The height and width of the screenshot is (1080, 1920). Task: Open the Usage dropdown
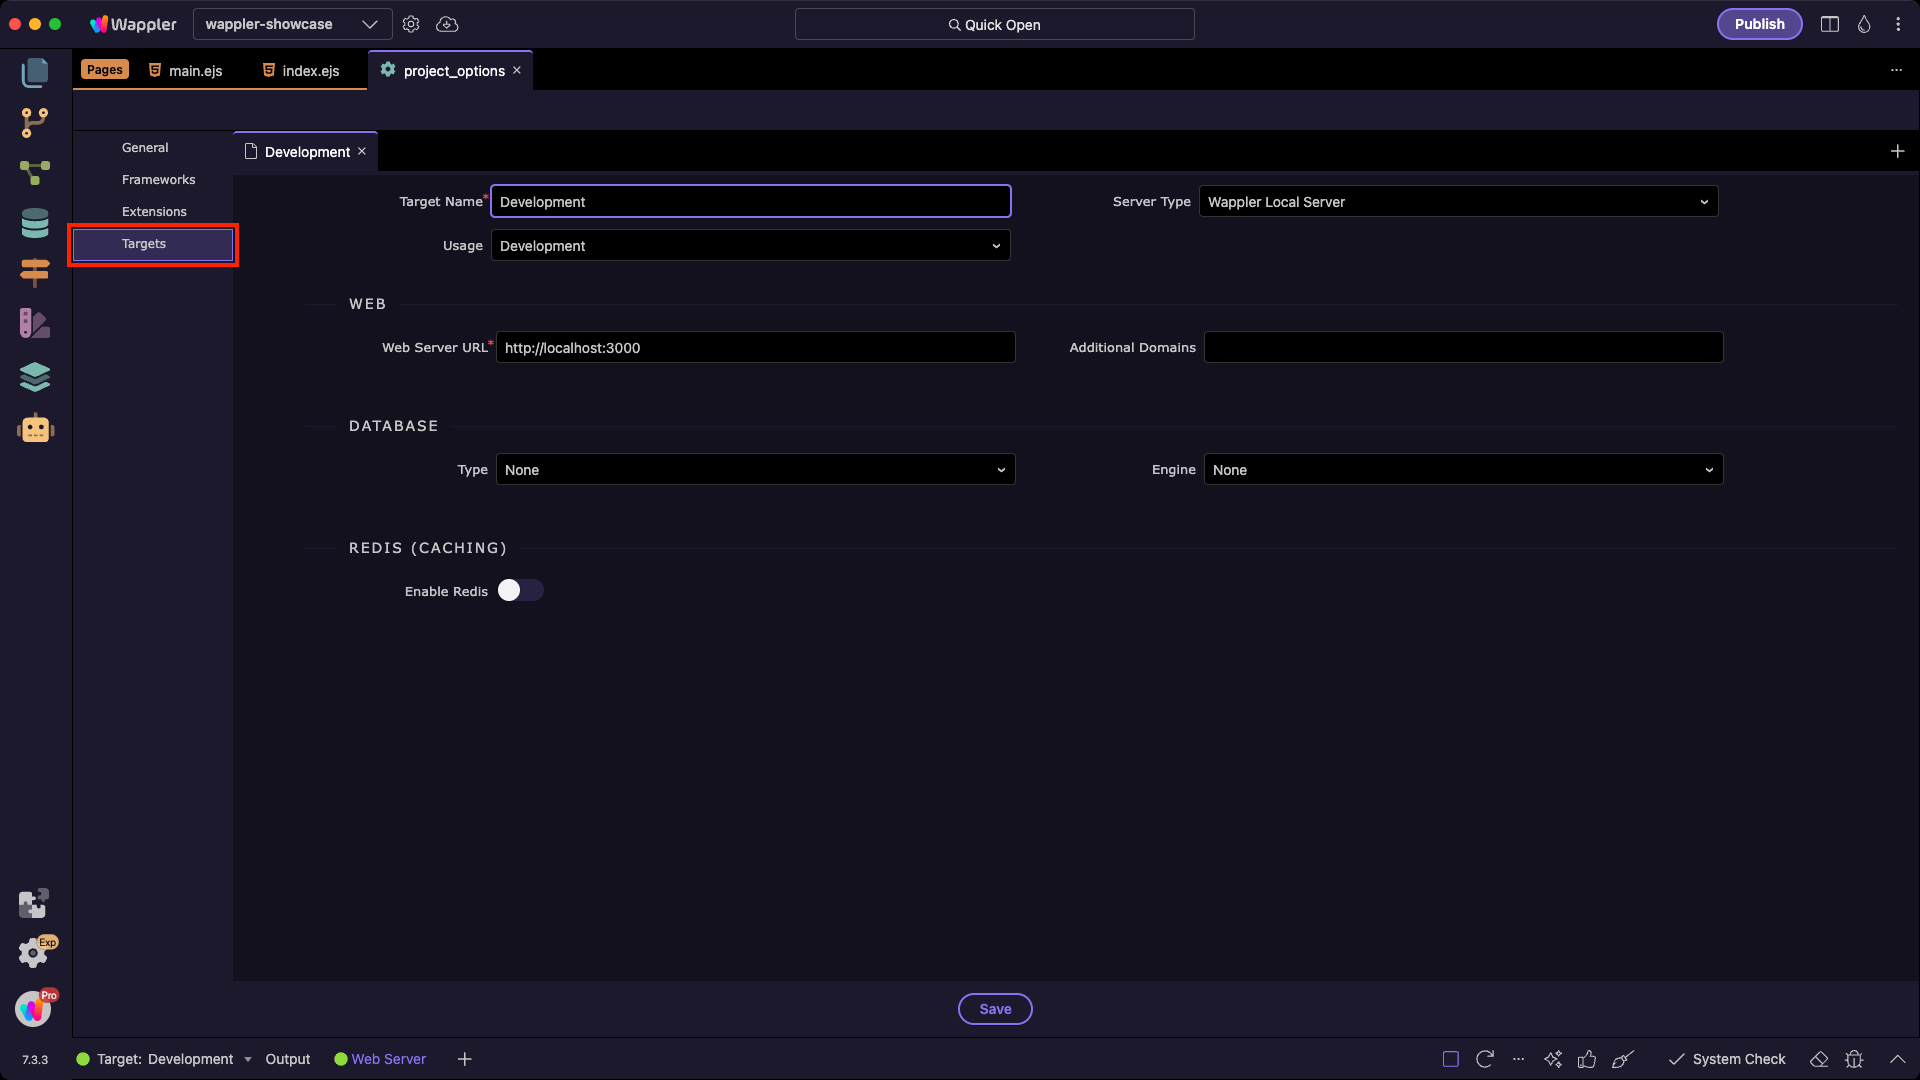point(750,246)
